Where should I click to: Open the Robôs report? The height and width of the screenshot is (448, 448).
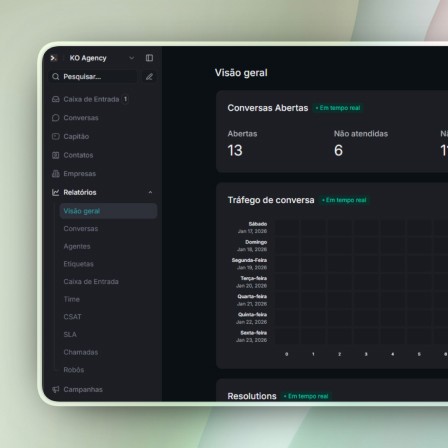(x=74, y=370)
